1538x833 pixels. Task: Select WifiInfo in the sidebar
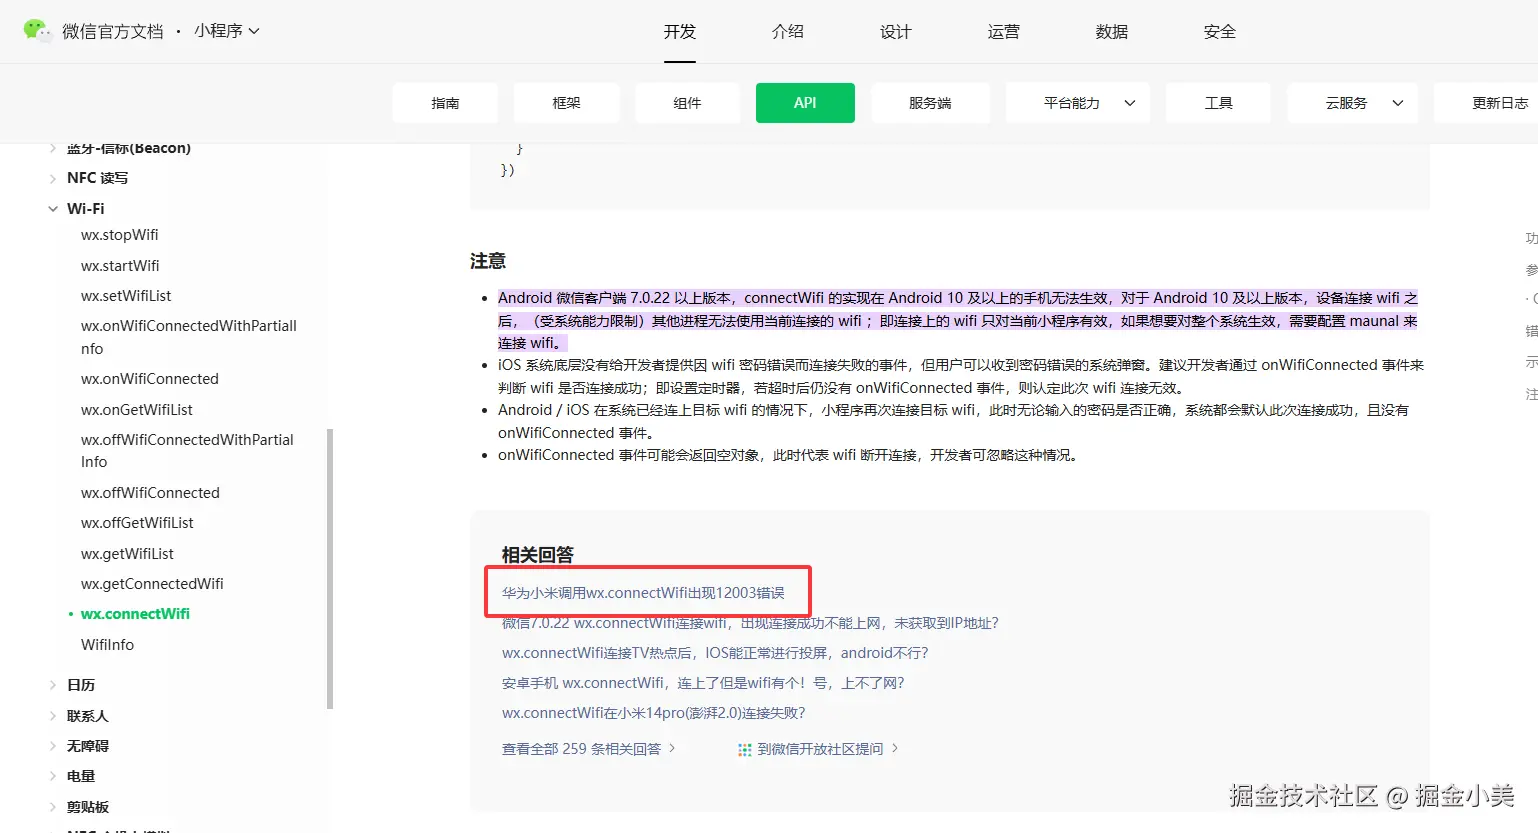coord(107,644)
